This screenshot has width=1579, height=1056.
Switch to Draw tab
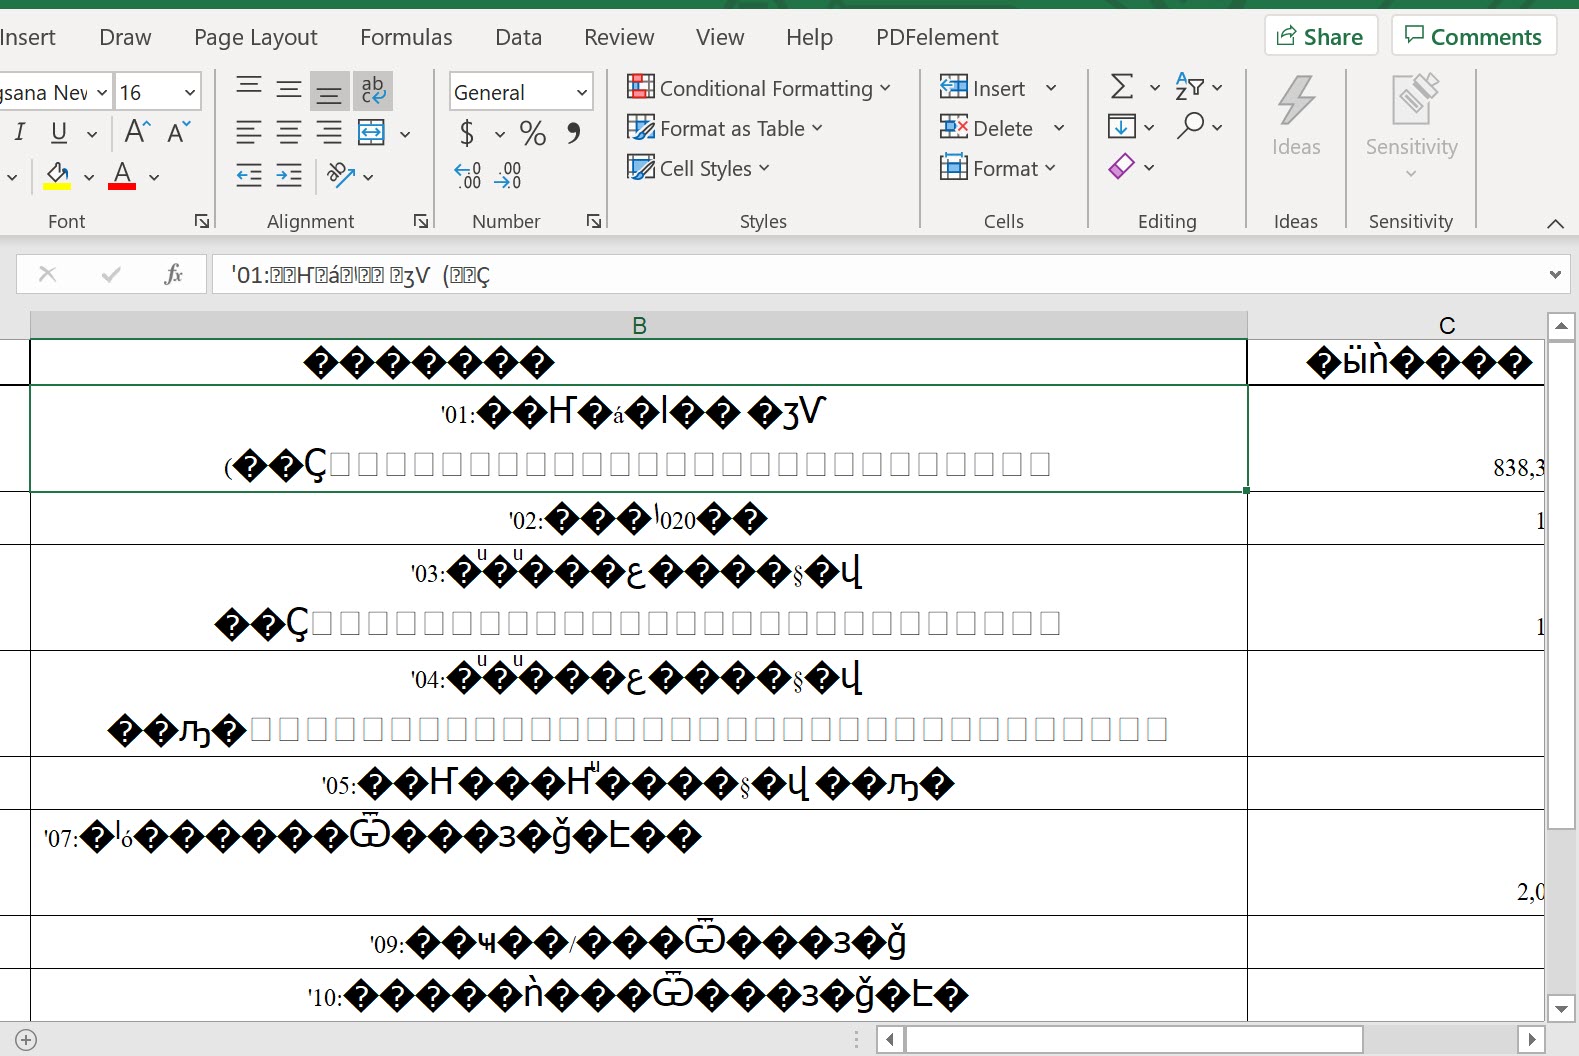pos(125,37)
